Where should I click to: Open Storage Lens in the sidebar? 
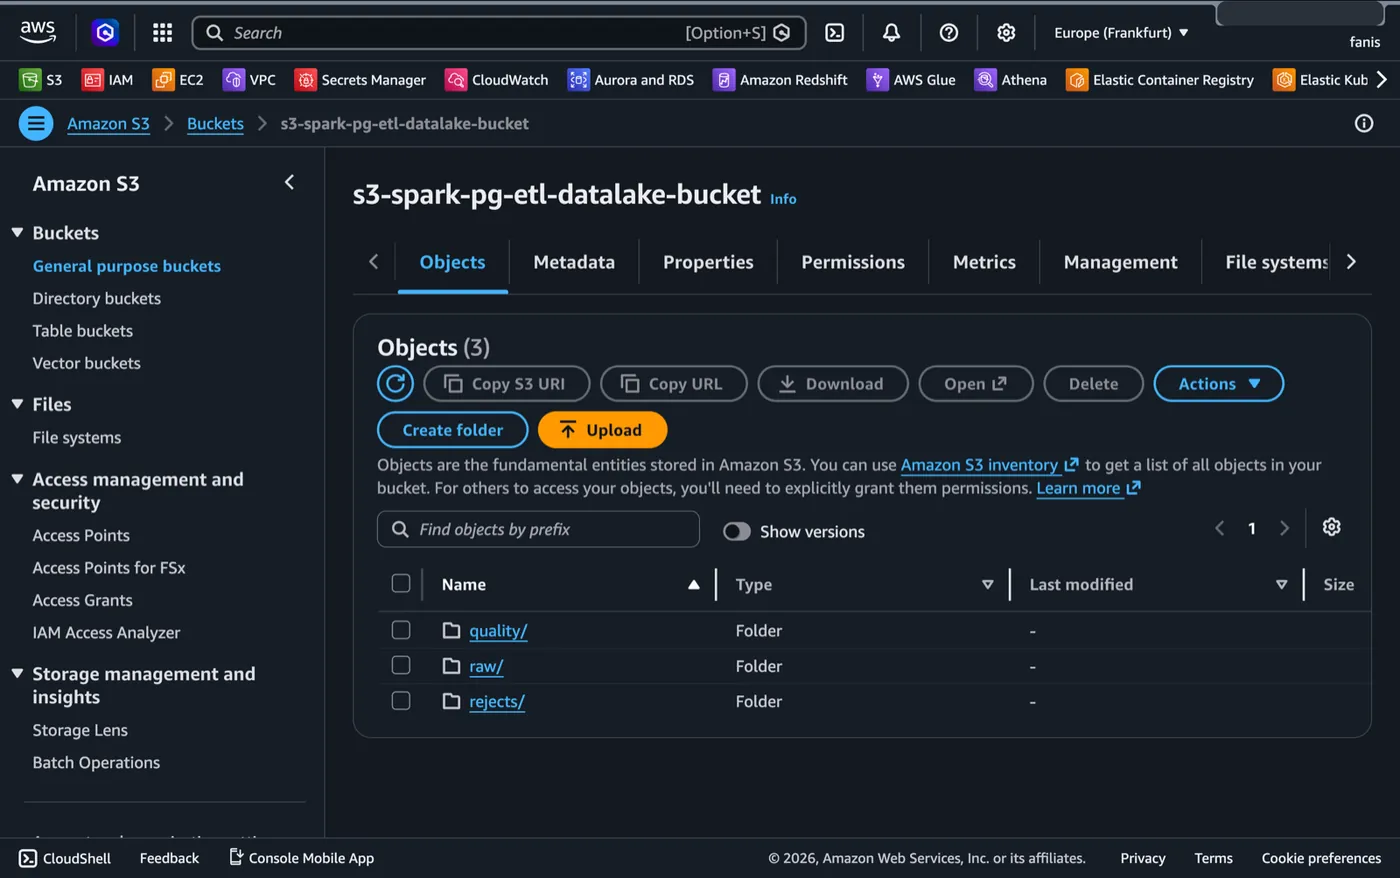pos(80,730)
